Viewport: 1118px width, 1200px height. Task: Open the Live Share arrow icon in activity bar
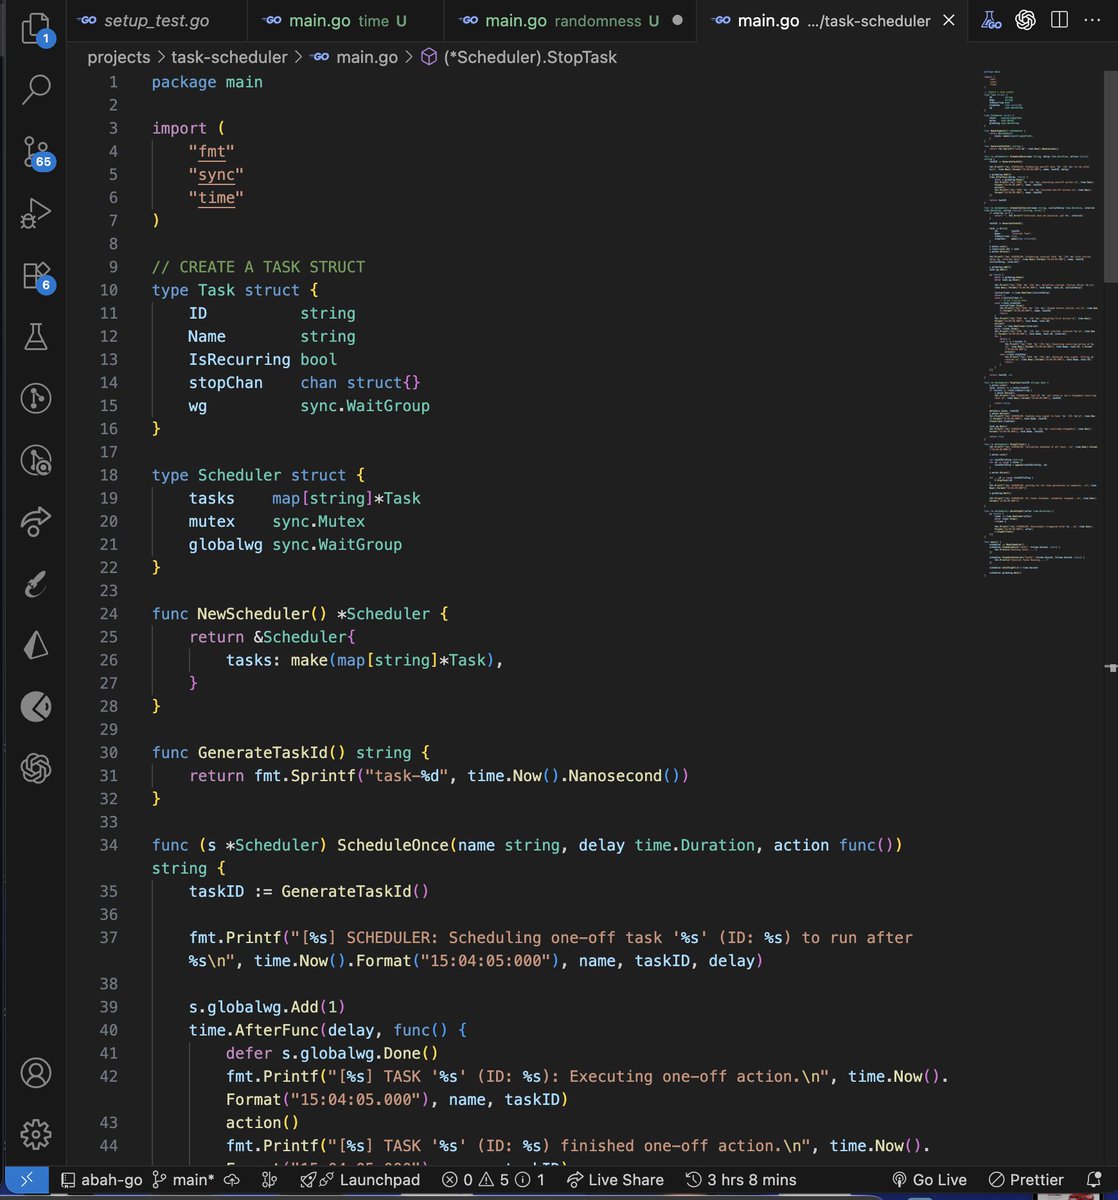pyautogui.click(x=36, y=521)
